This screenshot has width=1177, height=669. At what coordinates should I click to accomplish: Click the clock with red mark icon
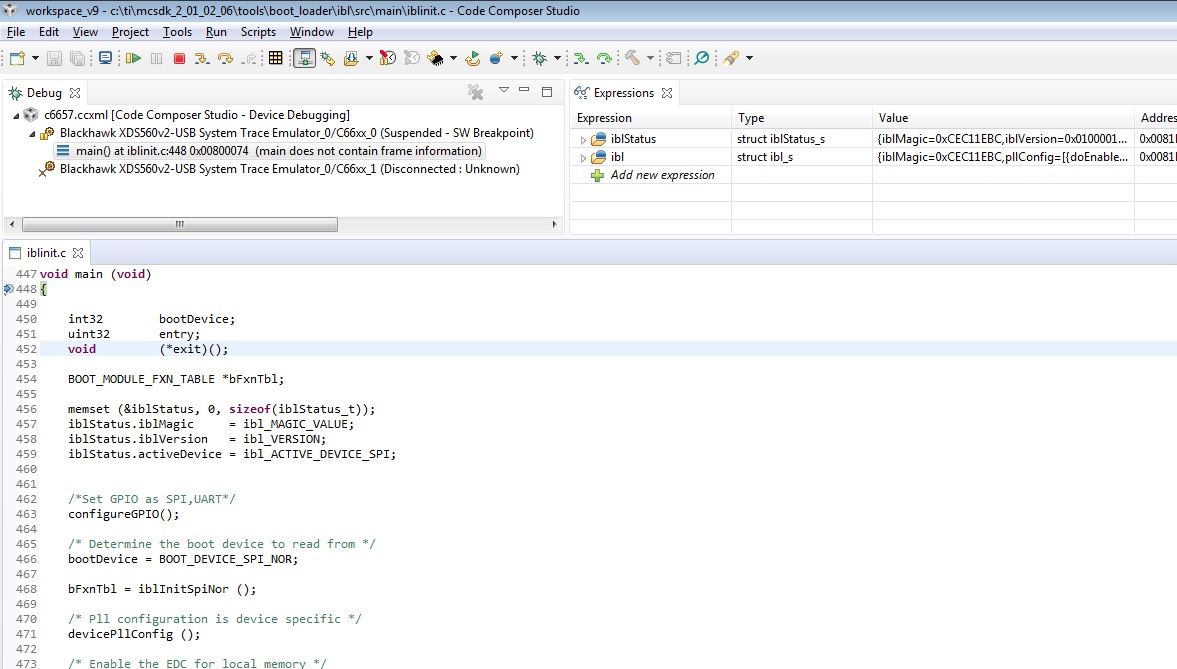click(387, 59)
